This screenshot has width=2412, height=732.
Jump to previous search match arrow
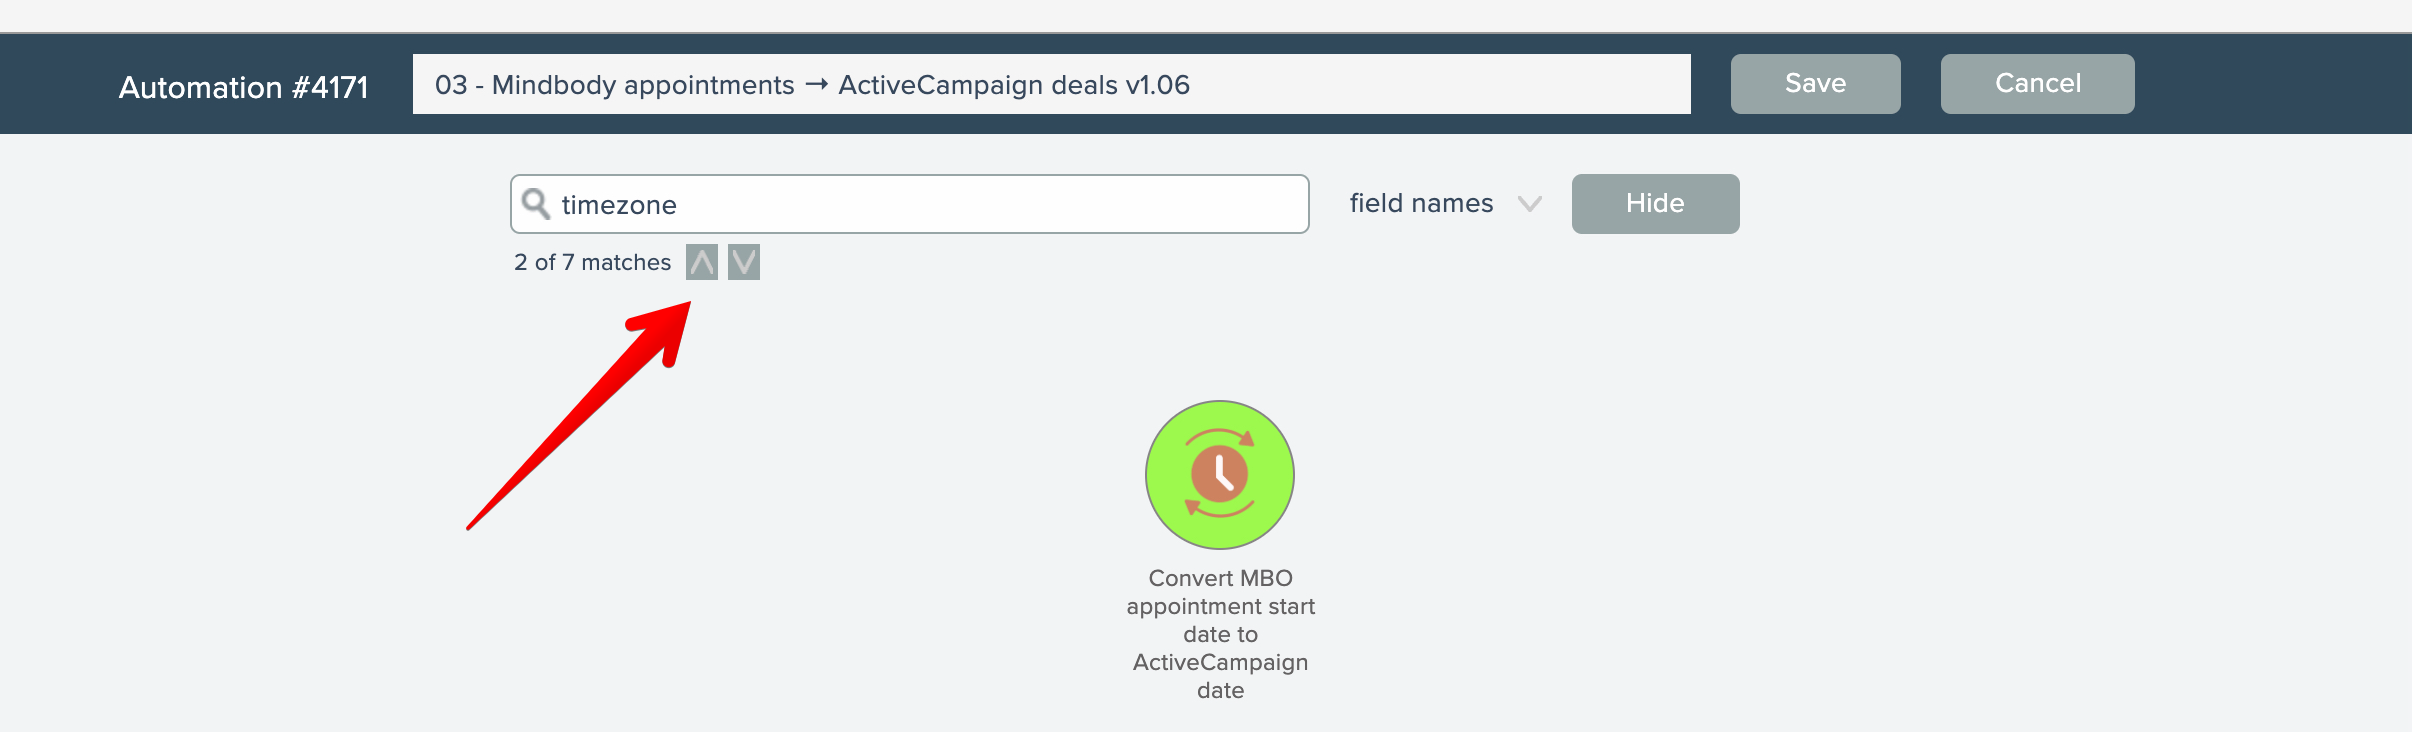702,262
